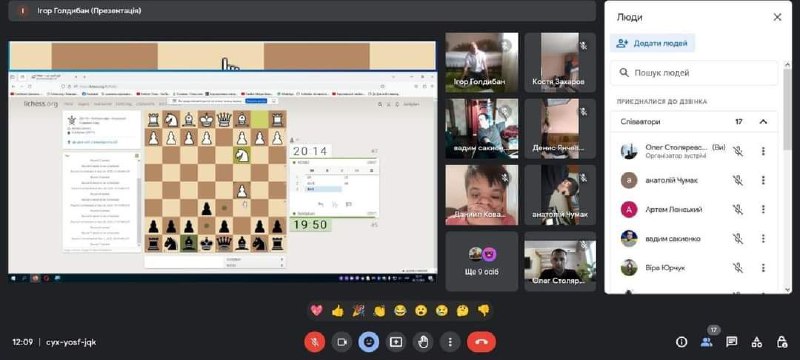The width and height of the screenshot is (800, 360).
Task: Open activities shapes icon
Action: 757,342
